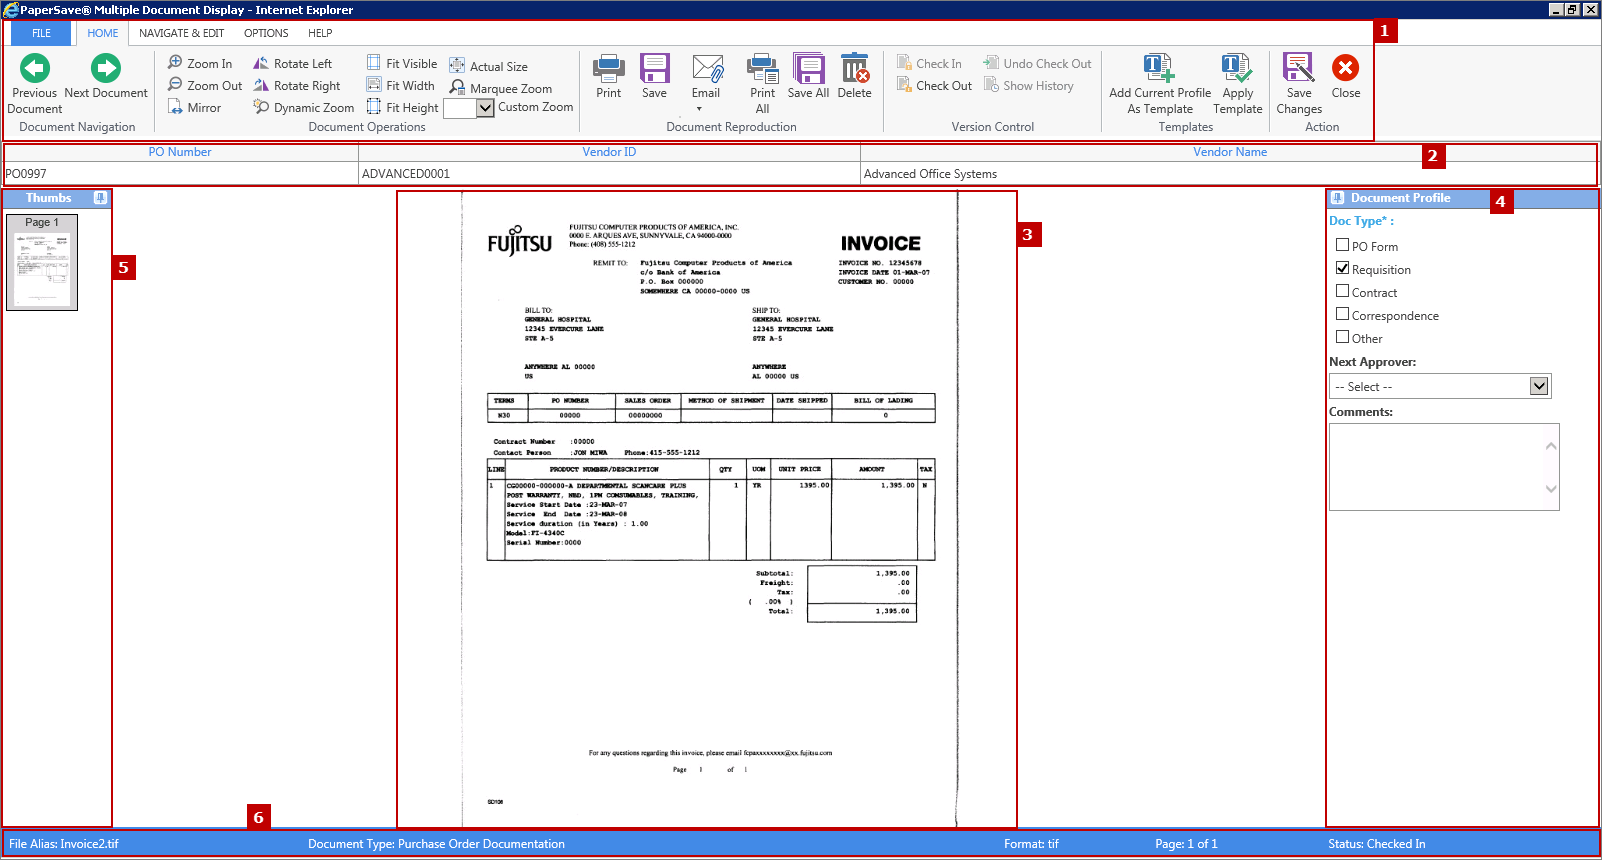This screenshot has width=1602, height=860.
Task: Click the Check In button
Action: pyautogui.click(x=929, y=63)
